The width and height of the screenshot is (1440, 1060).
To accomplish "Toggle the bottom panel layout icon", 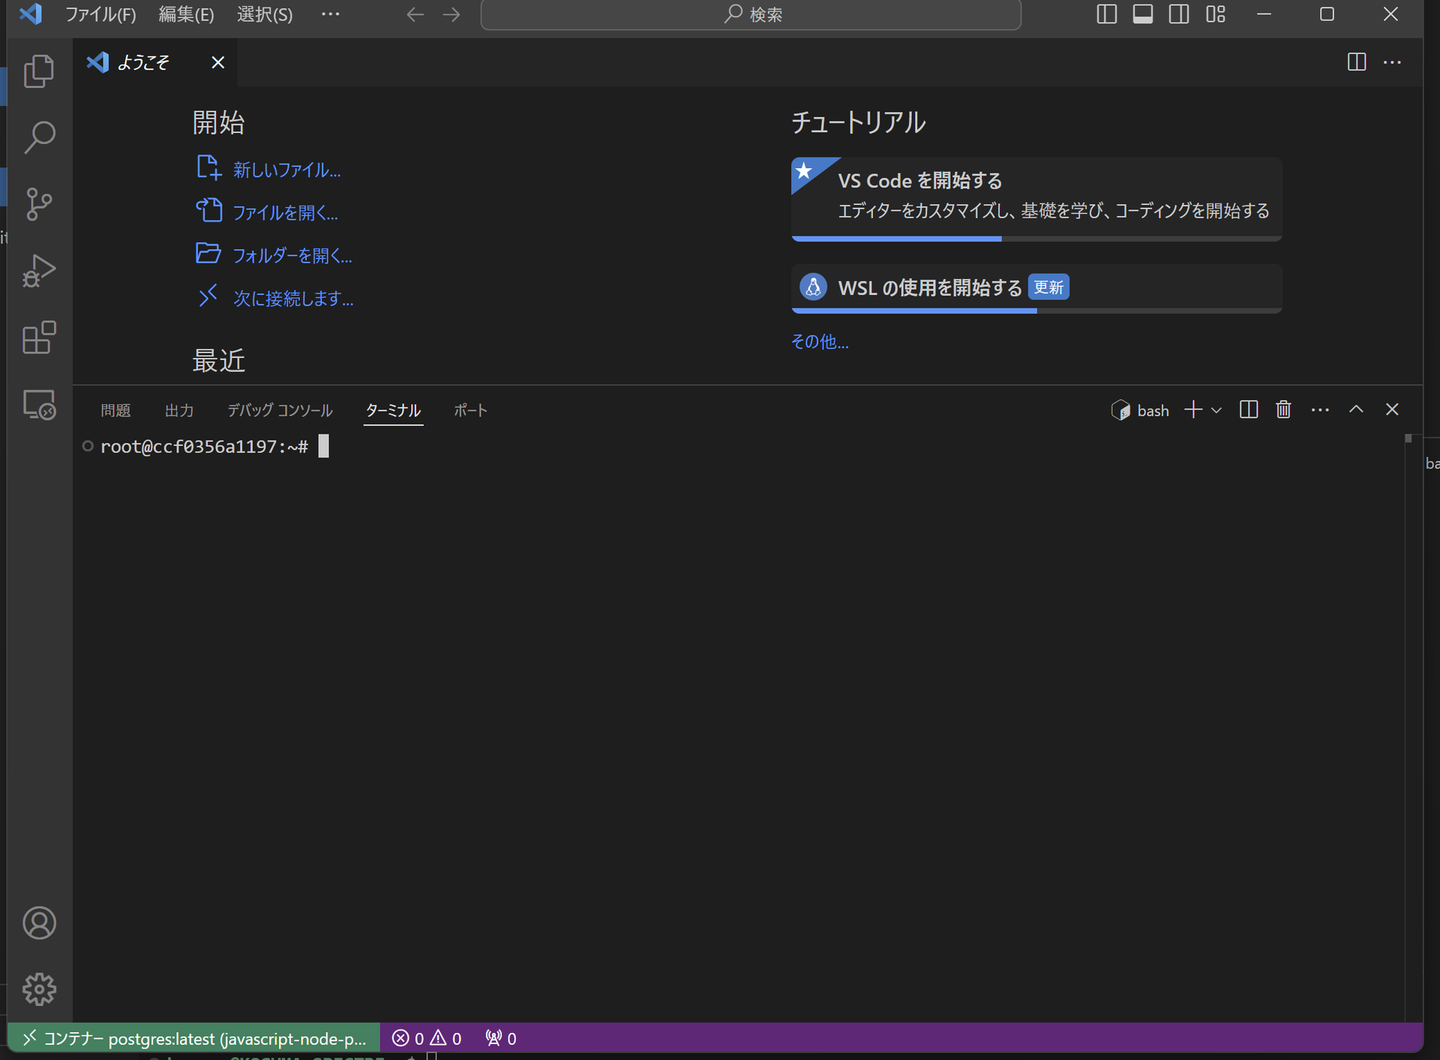I will (1143, 14).
